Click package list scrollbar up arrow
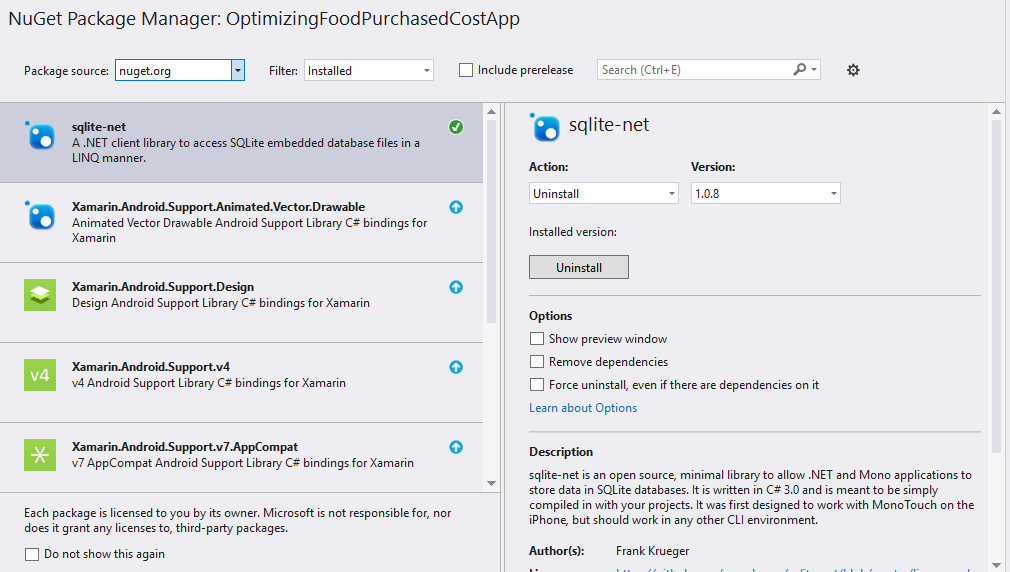This screenshot has width=1010, height=572. 491,111
